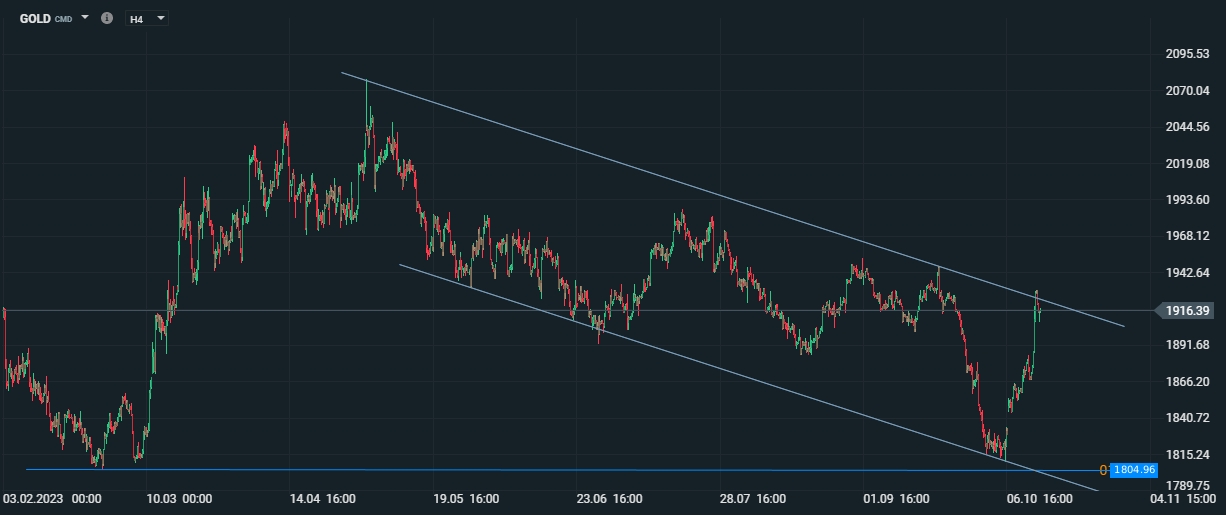Click the 04.11 15:00 time label
Image resolution: width=1226 pixels, height=515 pixels.
1184,498
